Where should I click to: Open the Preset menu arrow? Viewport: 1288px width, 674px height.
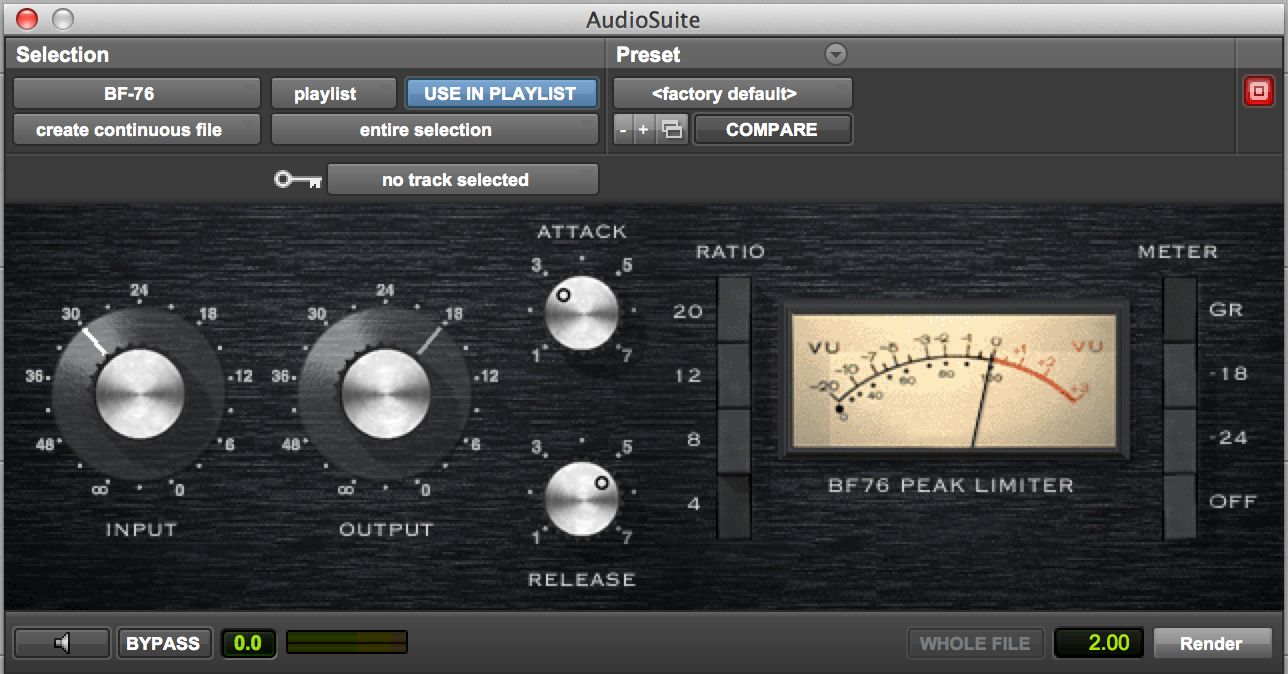tap(836, 55)
